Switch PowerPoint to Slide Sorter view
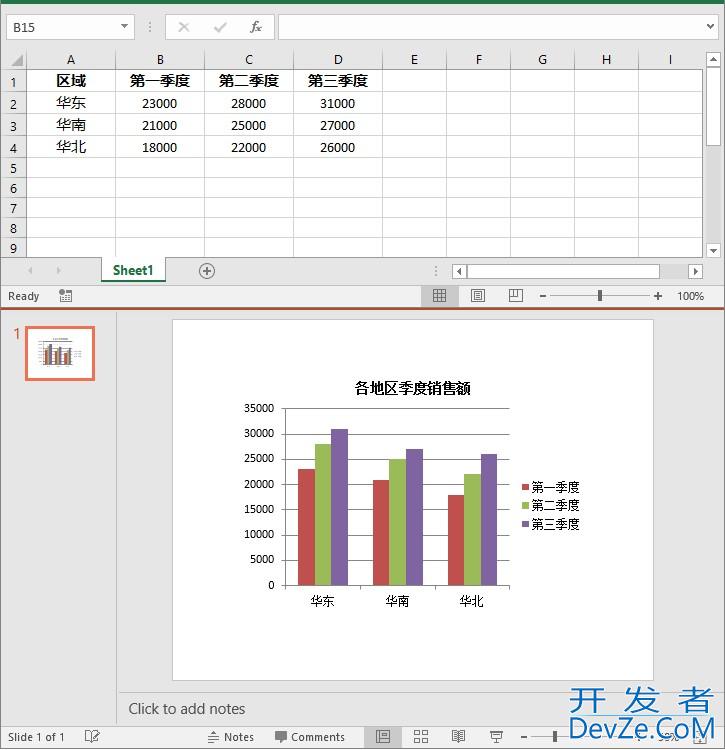This screenshot has width=725, height=750. [x=421, y=737]
